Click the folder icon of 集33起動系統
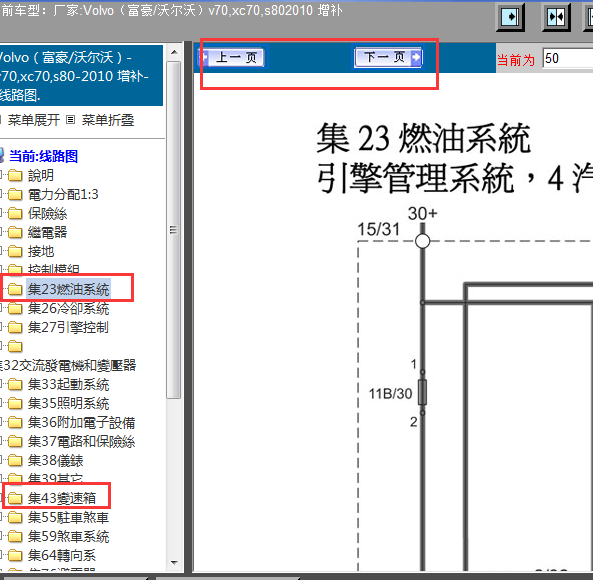The height and width of the screenshot is (580, 593). [x=15, y=385]
